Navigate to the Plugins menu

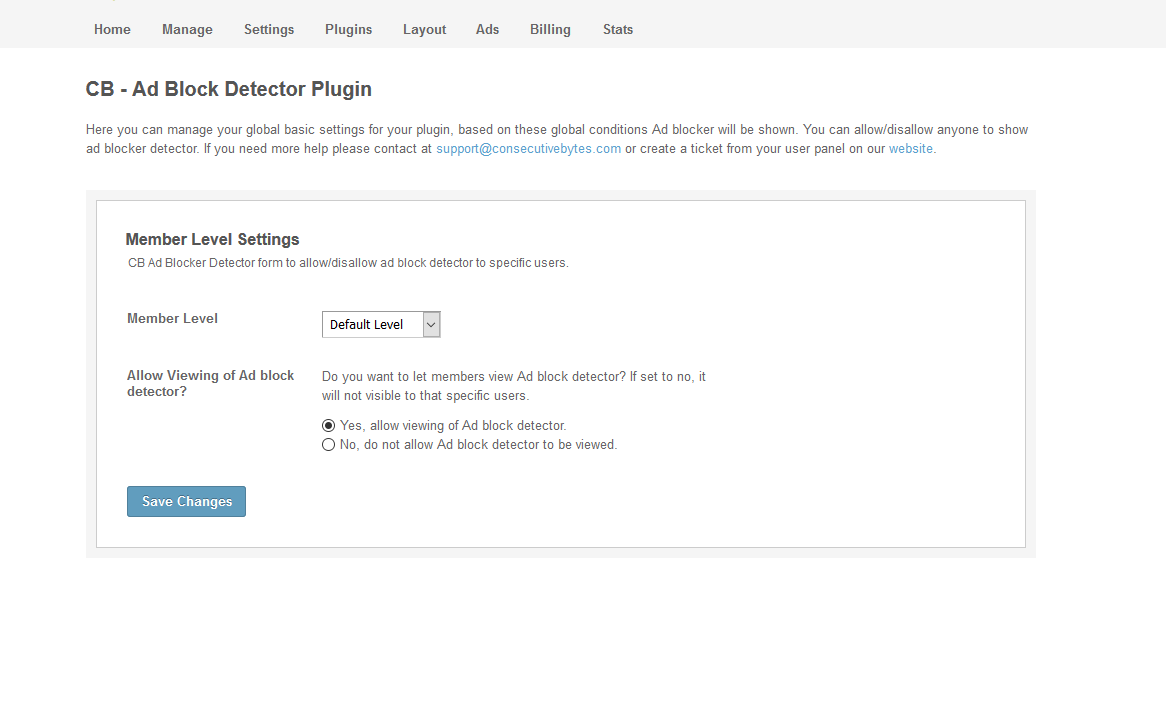(348, 29)
